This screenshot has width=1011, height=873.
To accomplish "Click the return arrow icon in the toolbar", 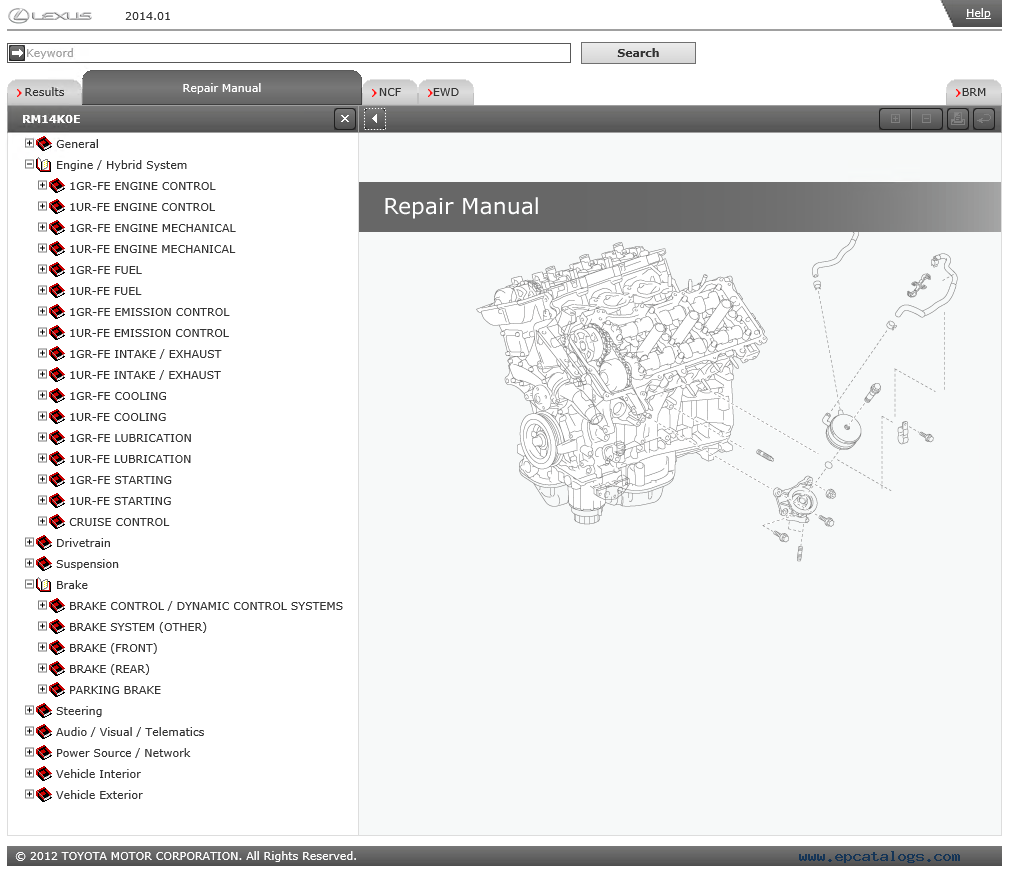I will pyautogui.click(x=984, y=119).
